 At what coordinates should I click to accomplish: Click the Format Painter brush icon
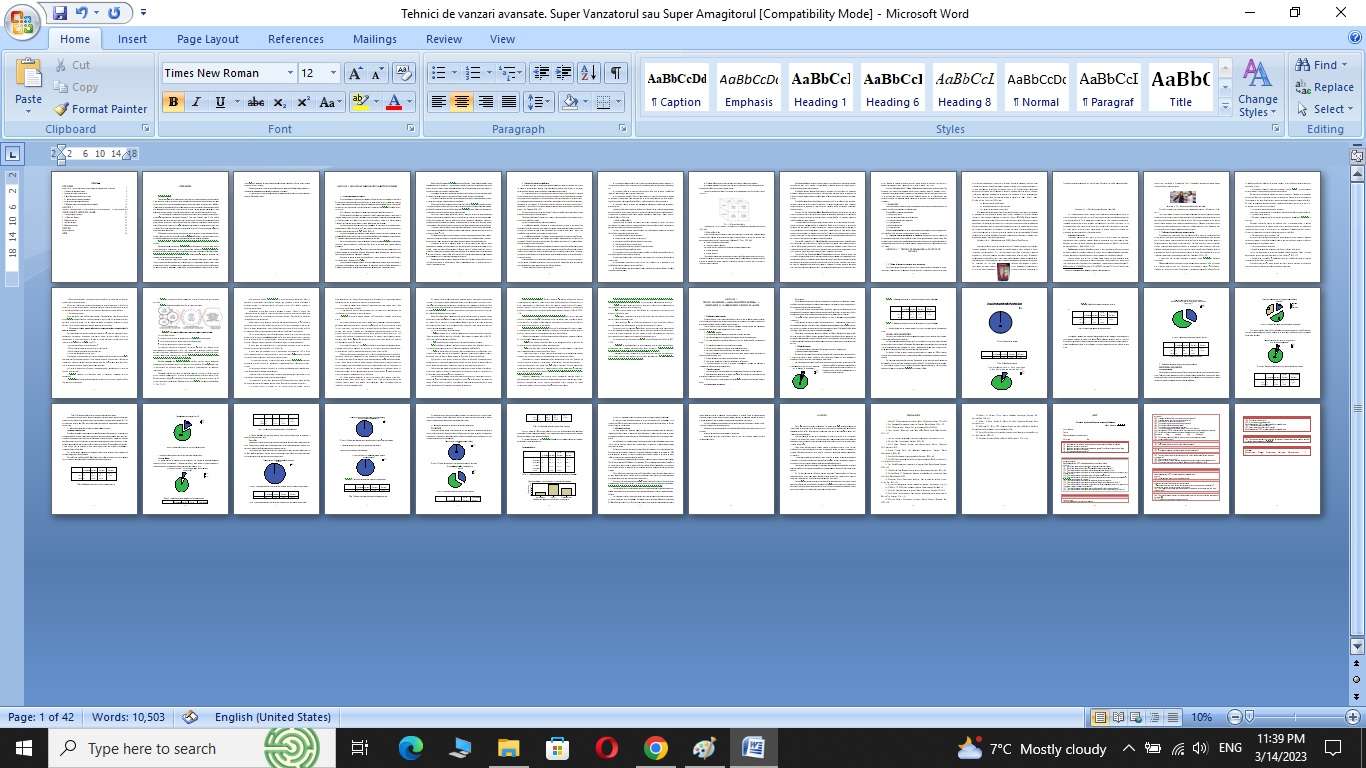click(x=62, y=109)
